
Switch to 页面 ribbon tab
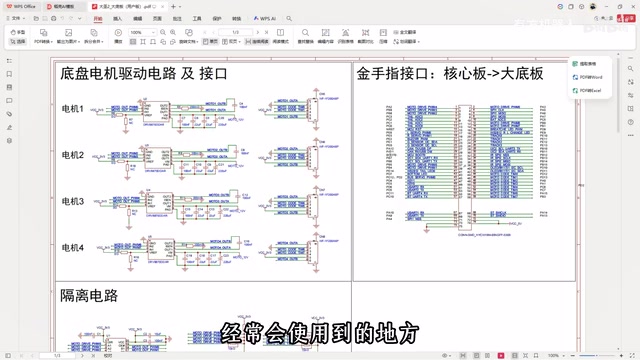coord(157,19)
